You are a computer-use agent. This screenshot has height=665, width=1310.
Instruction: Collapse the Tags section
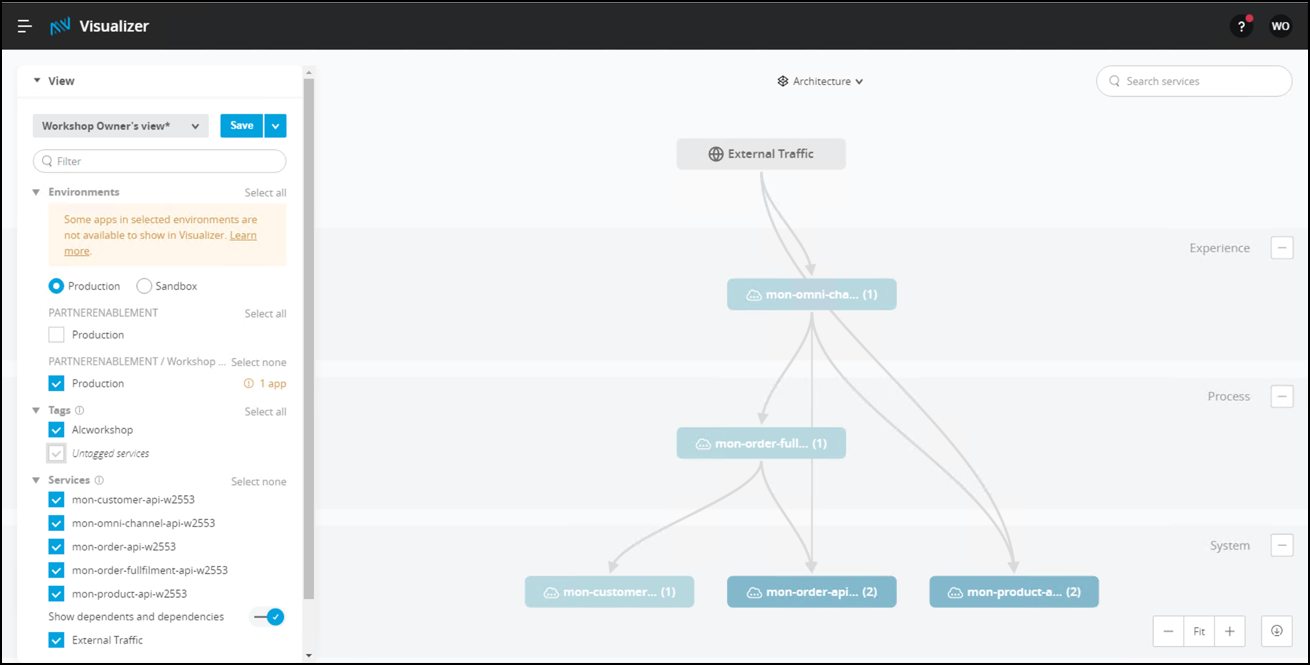pyautogui.click(x=37, y=411)
